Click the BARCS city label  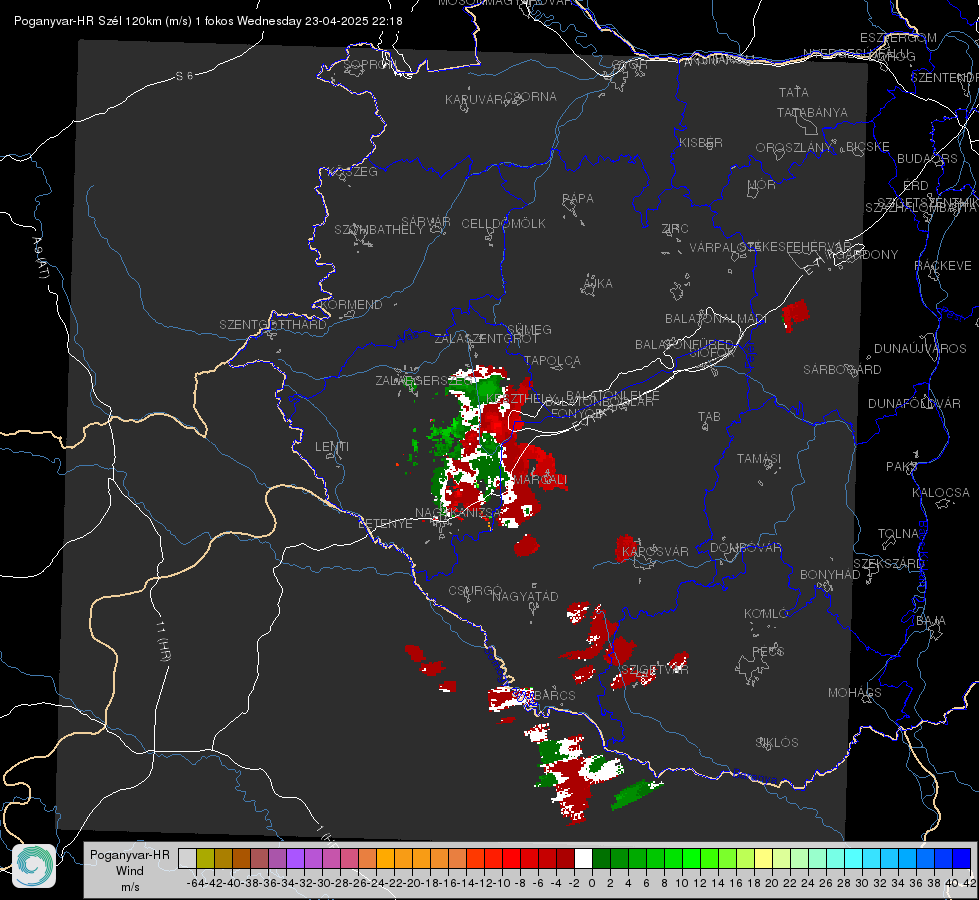(554, 695)
